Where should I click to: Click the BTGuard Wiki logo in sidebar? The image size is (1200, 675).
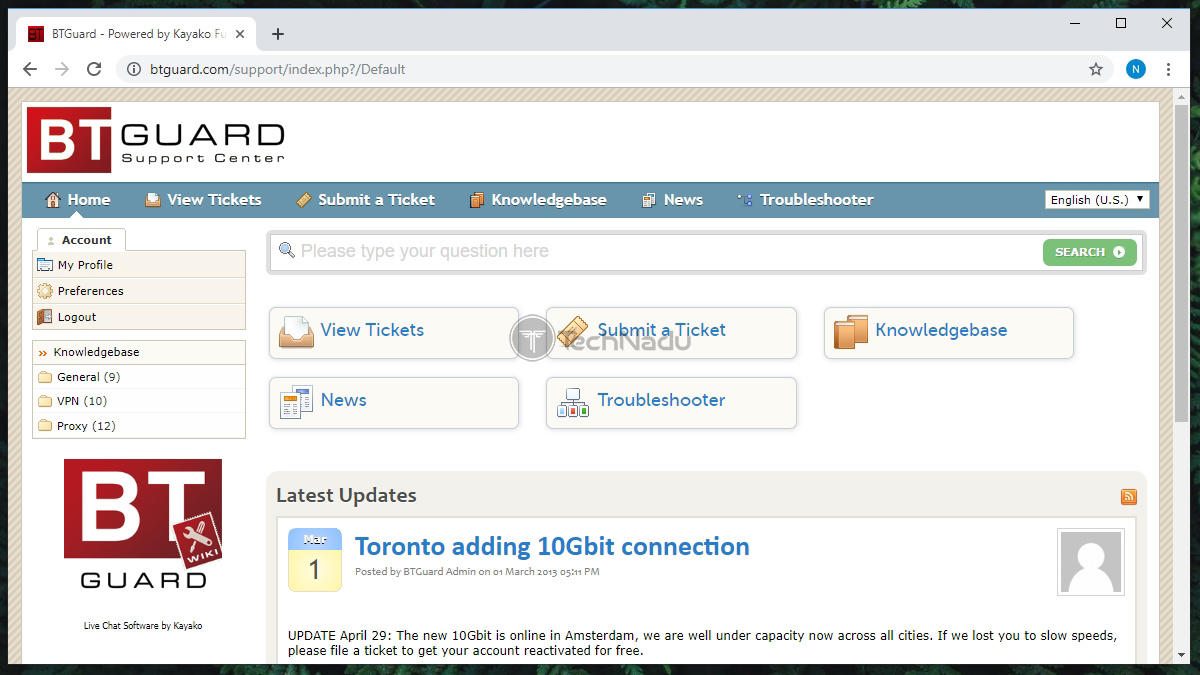[x=143, y=524]
